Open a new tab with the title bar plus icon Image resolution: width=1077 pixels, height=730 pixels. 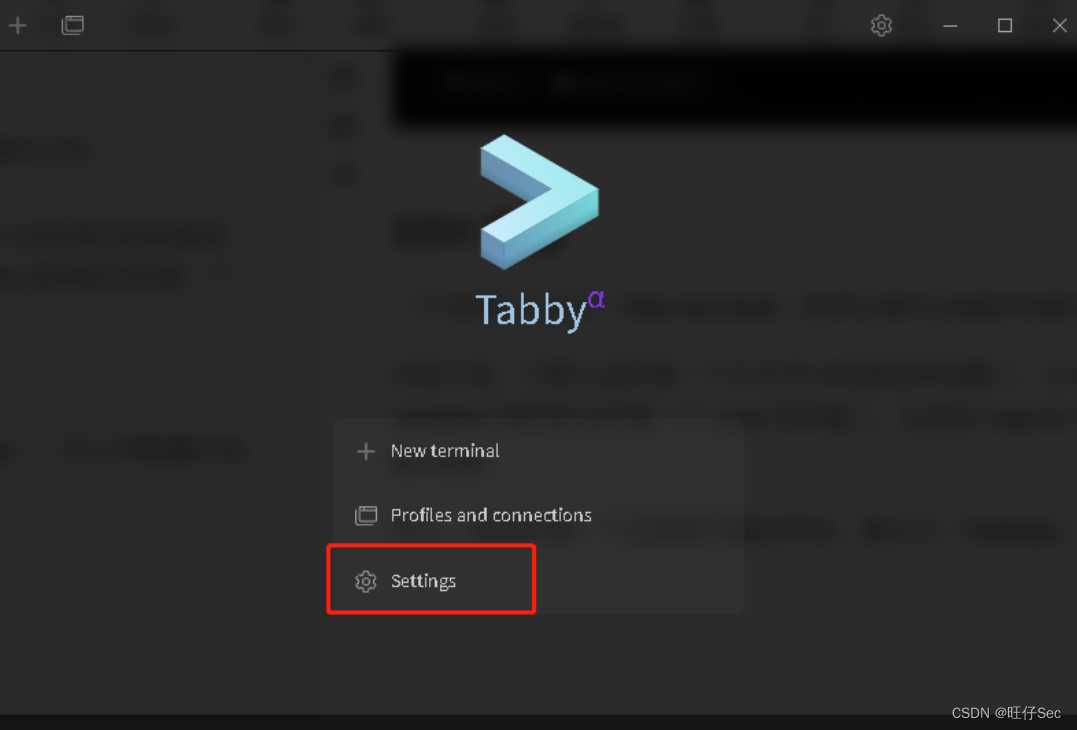(x=18, y=26)
